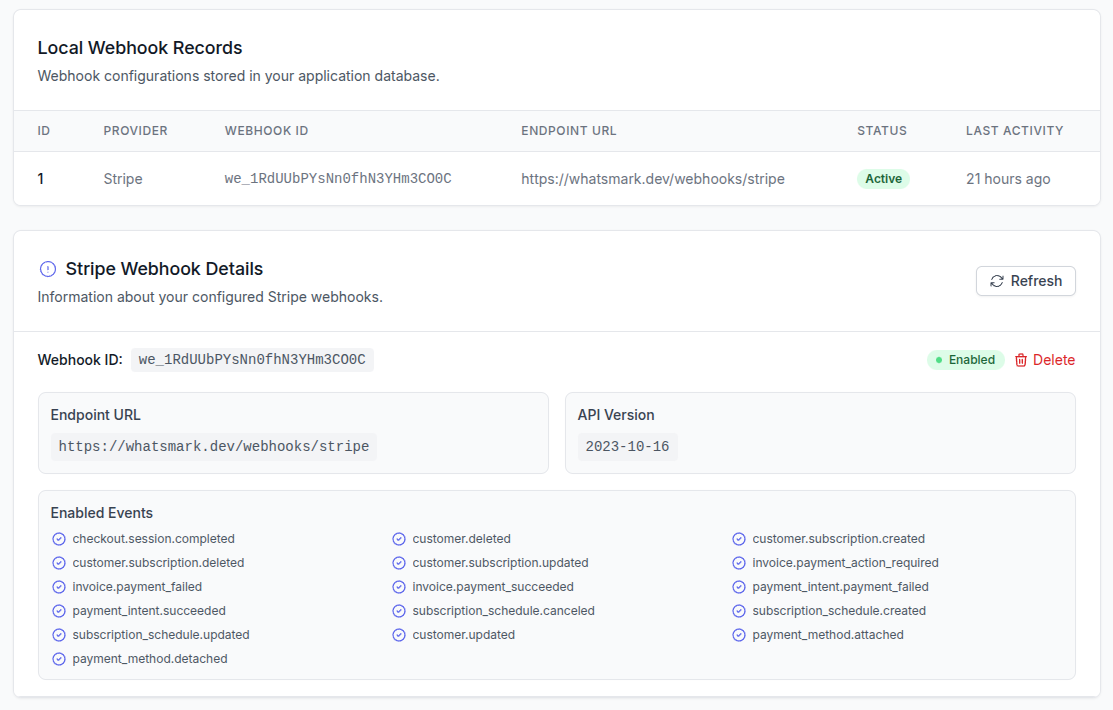Click the Enabled Events heading
The width and height of the screenshot is (1113, 710).
tap(102, 513)
